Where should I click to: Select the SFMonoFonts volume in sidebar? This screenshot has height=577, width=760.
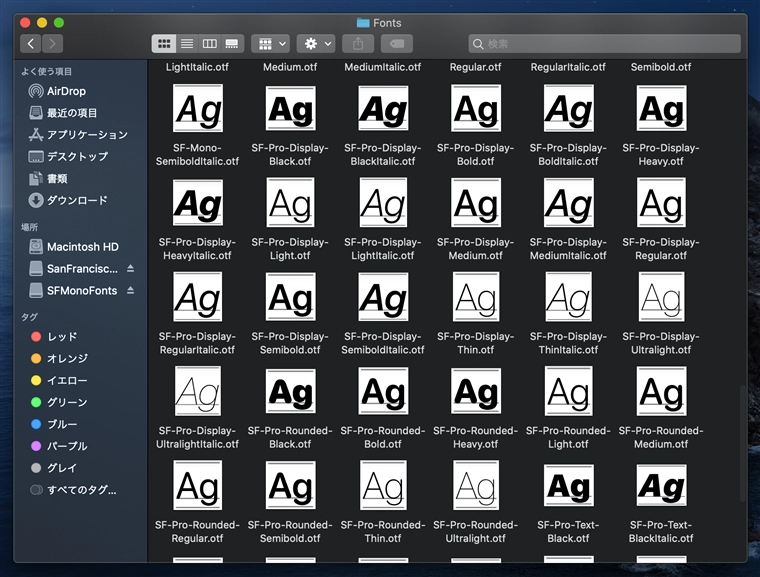click(74, 290)
